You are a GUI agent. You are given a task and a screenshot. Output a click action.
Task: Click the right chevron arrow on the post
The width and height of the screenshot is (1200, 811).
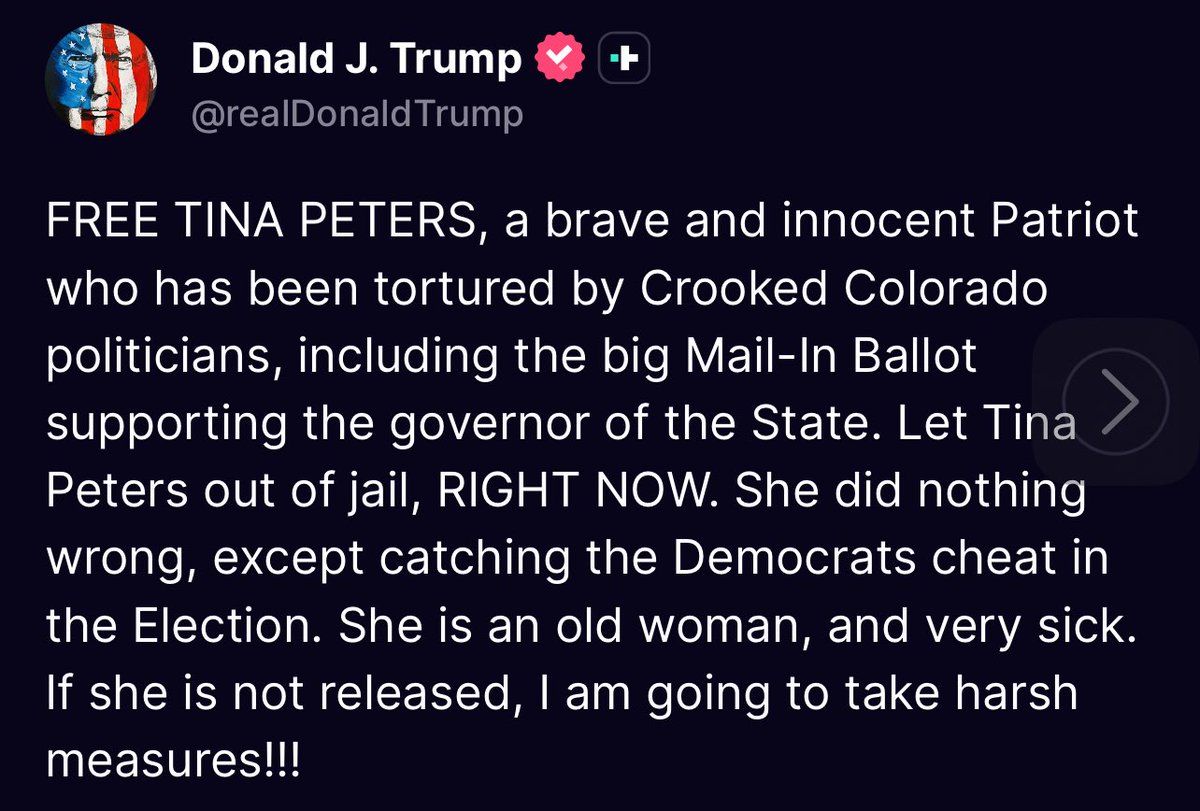click(1115, 398)
